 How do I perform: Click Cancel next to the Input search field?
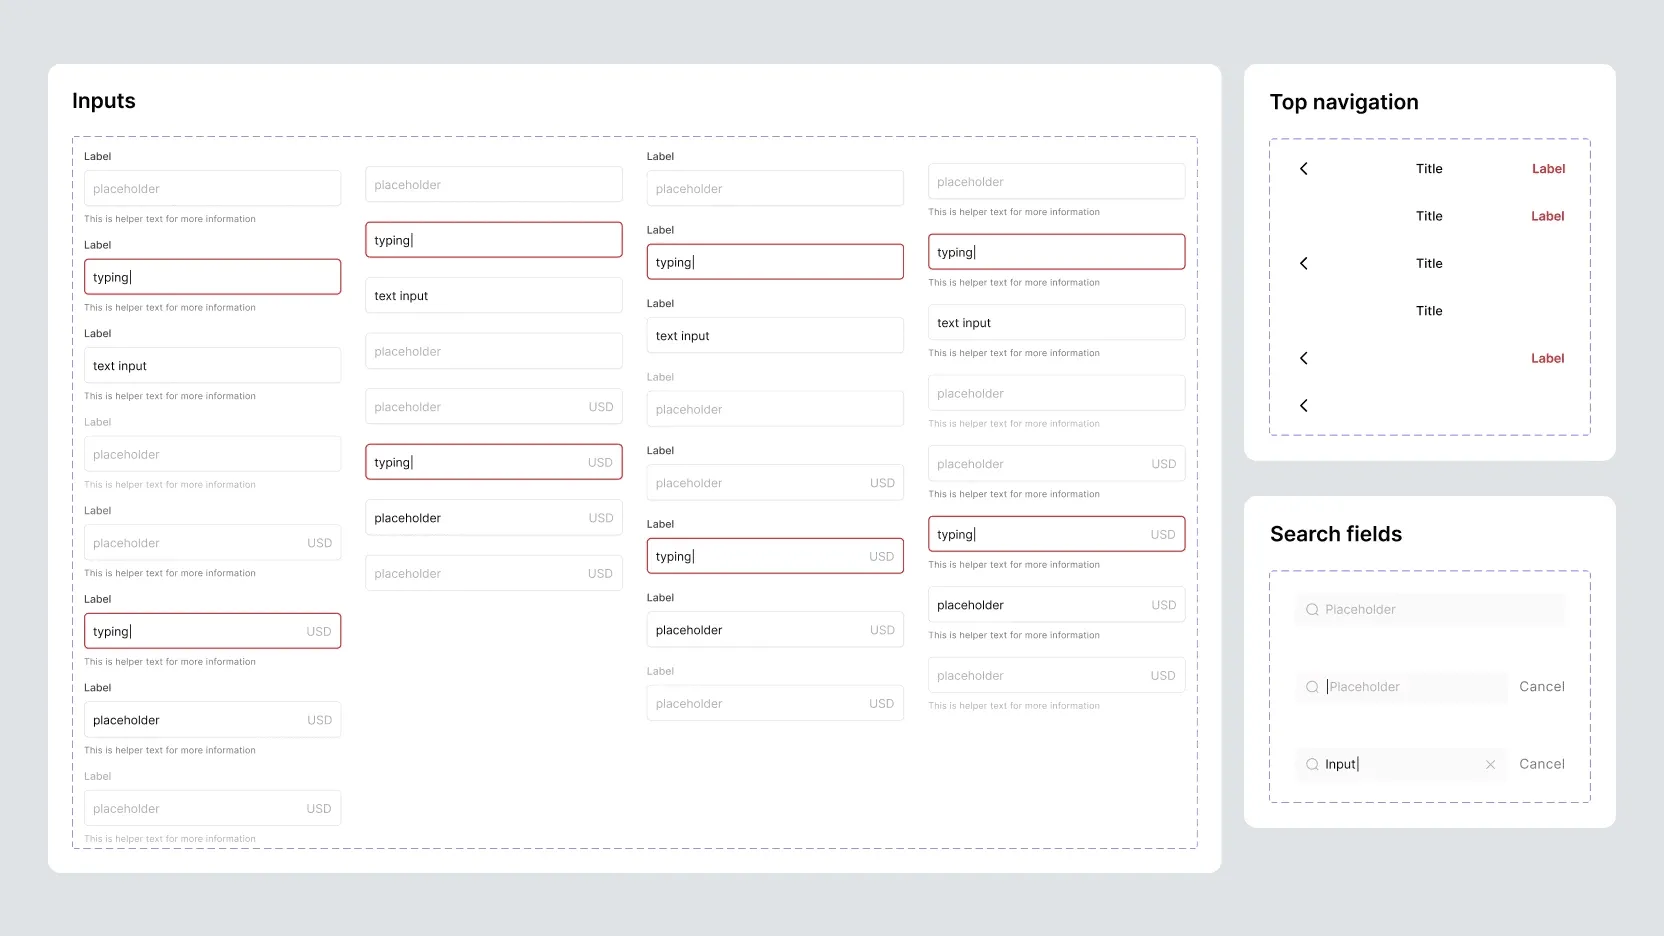(1542, 764)
